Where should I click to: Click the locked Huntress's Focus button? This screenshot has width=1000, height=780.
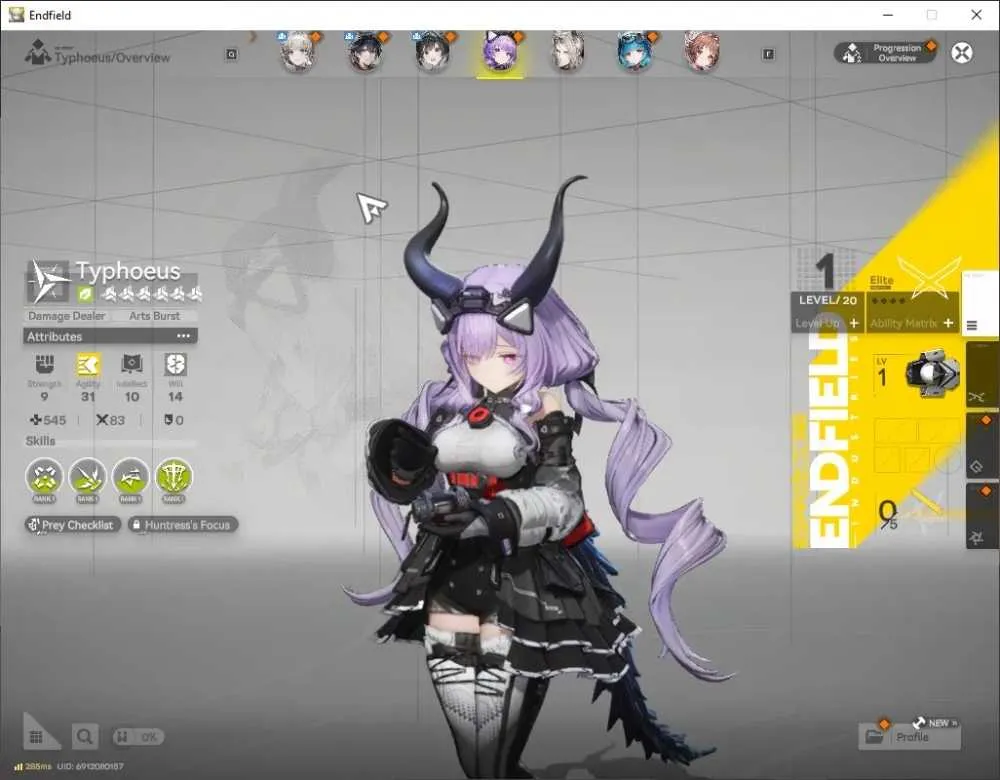(x=182, y=525)
